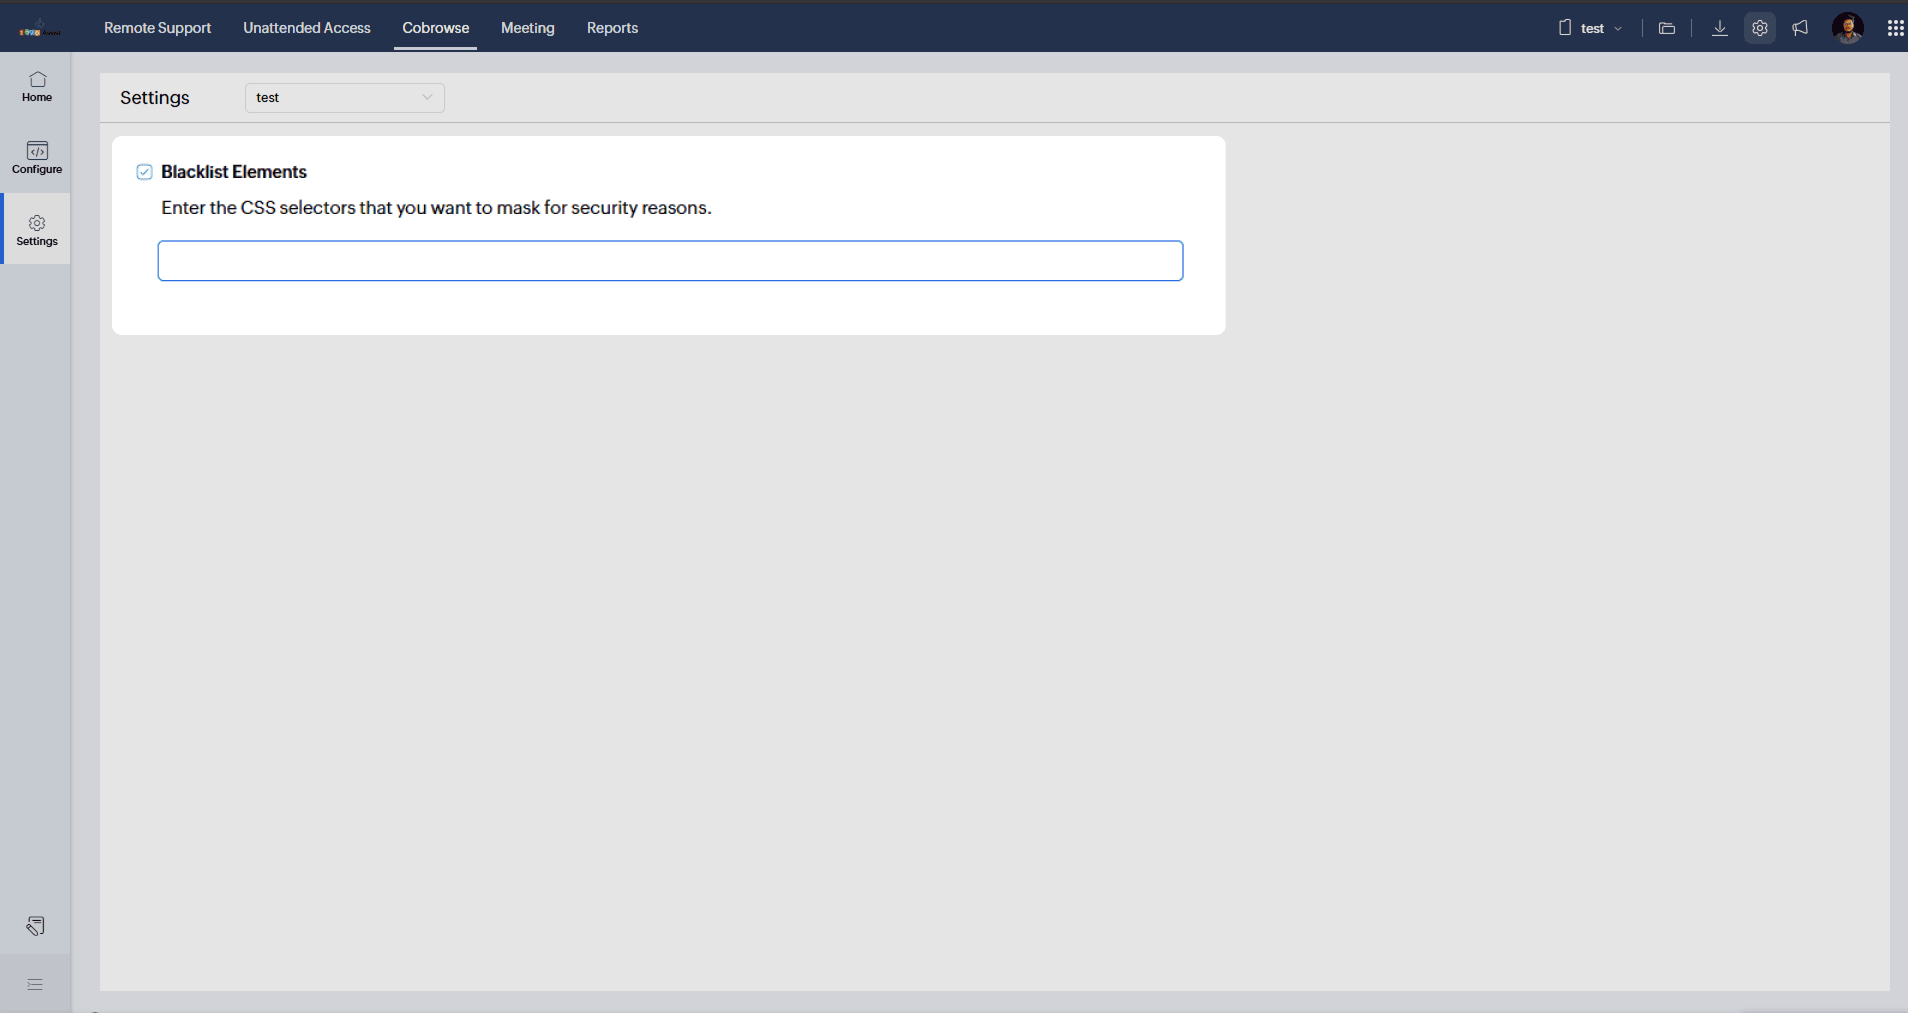Click the Settings page heading
1908x1013 pixels.
coord(155,98)
